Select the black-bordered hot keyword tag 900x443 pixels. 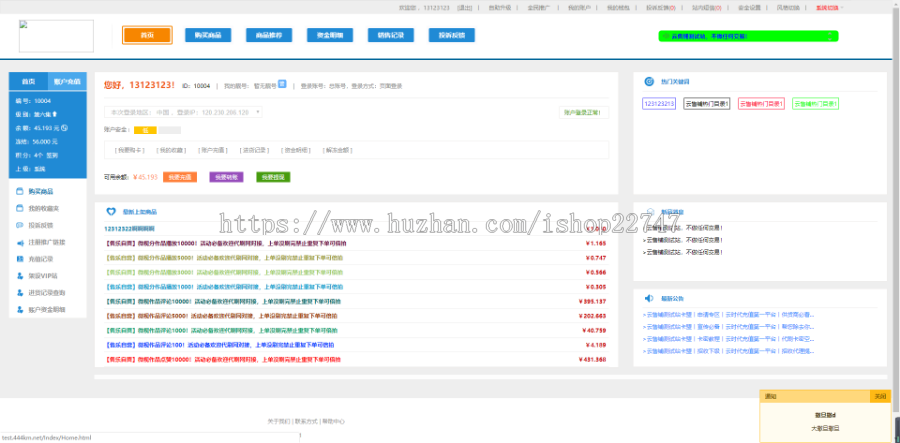pyautogui.click(x=707, y=104)
